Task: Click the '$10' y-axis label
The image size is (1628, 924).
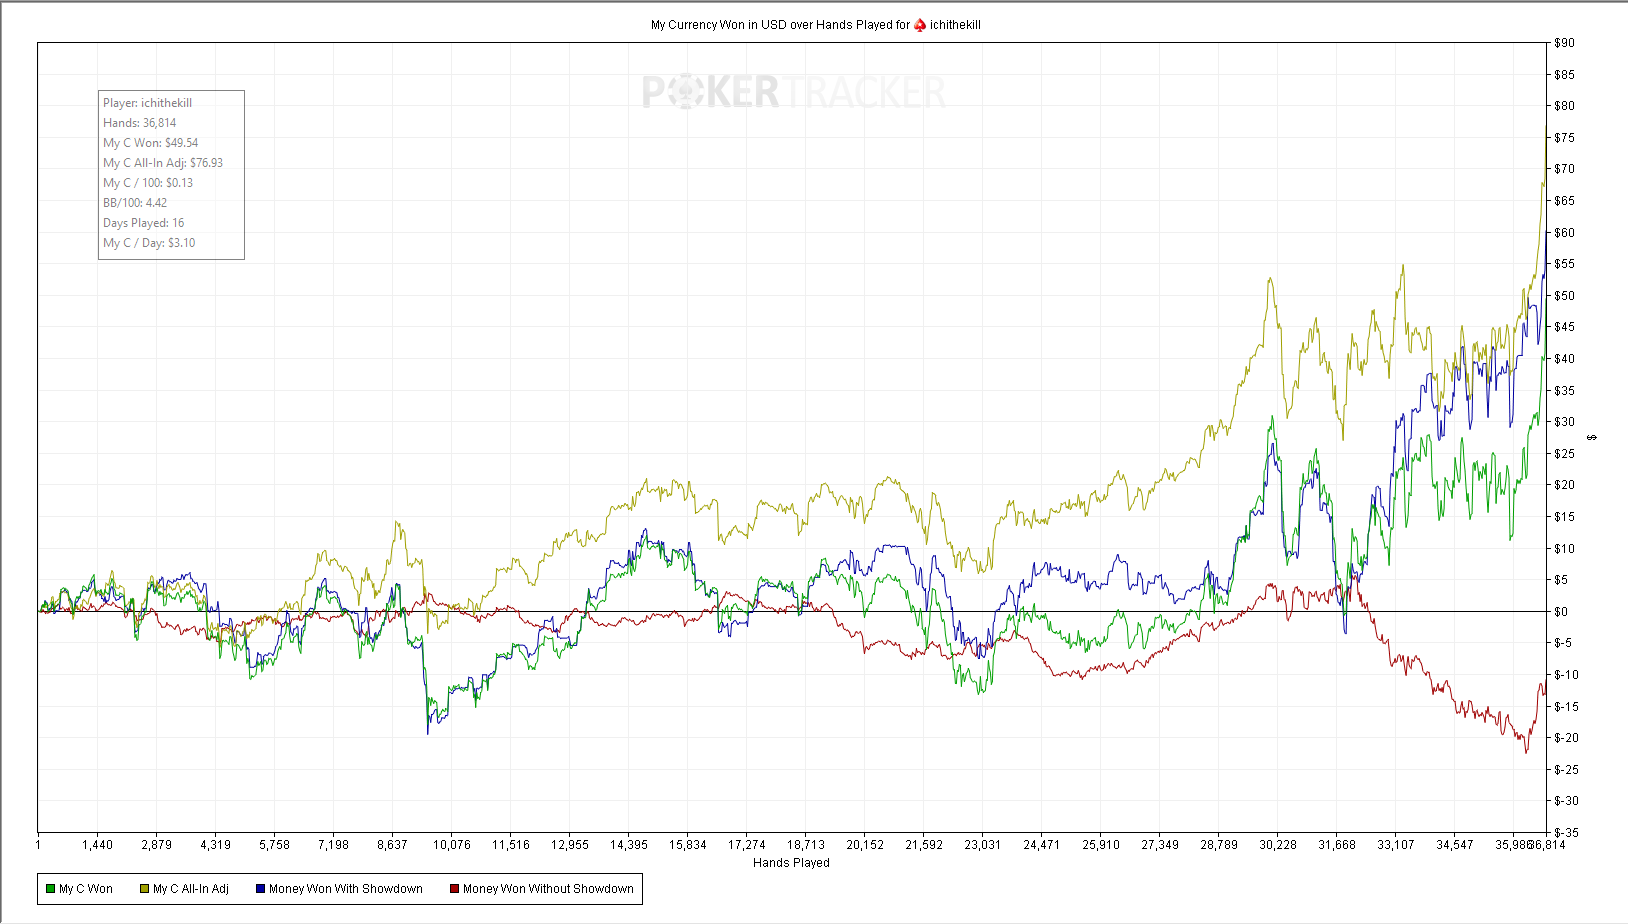Action: pyautogui.click(x=1564, y=549)
